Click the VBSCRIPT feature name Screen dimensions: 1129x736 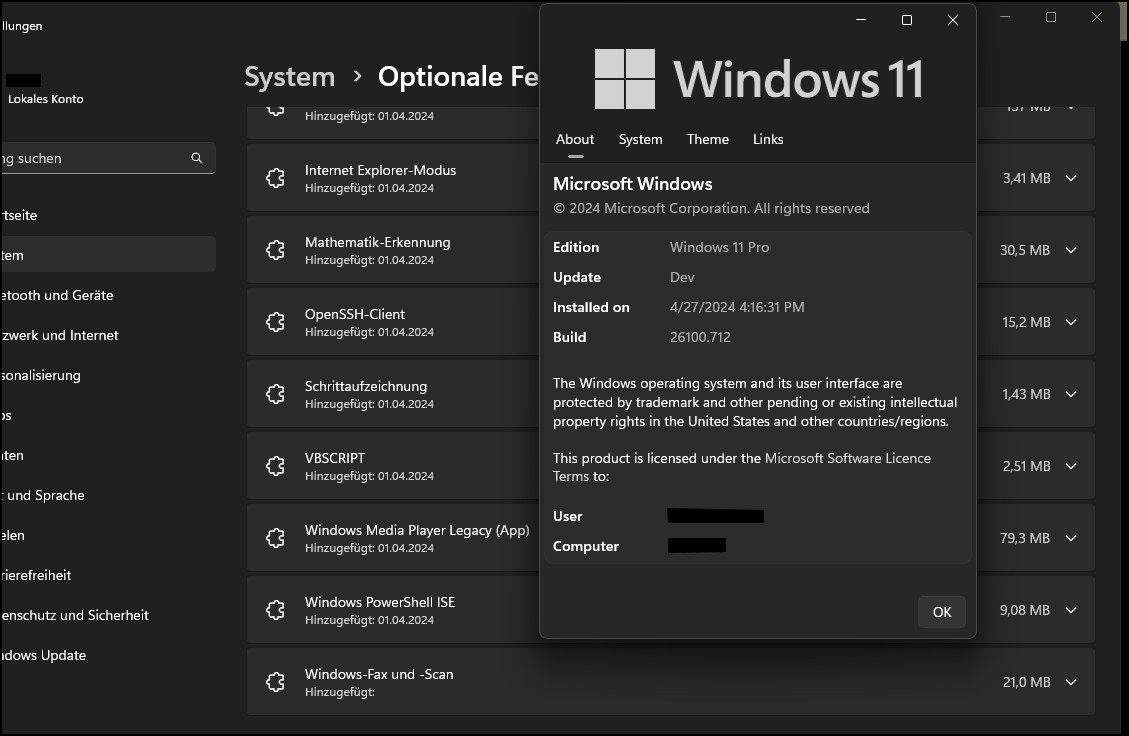pyautogui.click(x=335, y=459)
